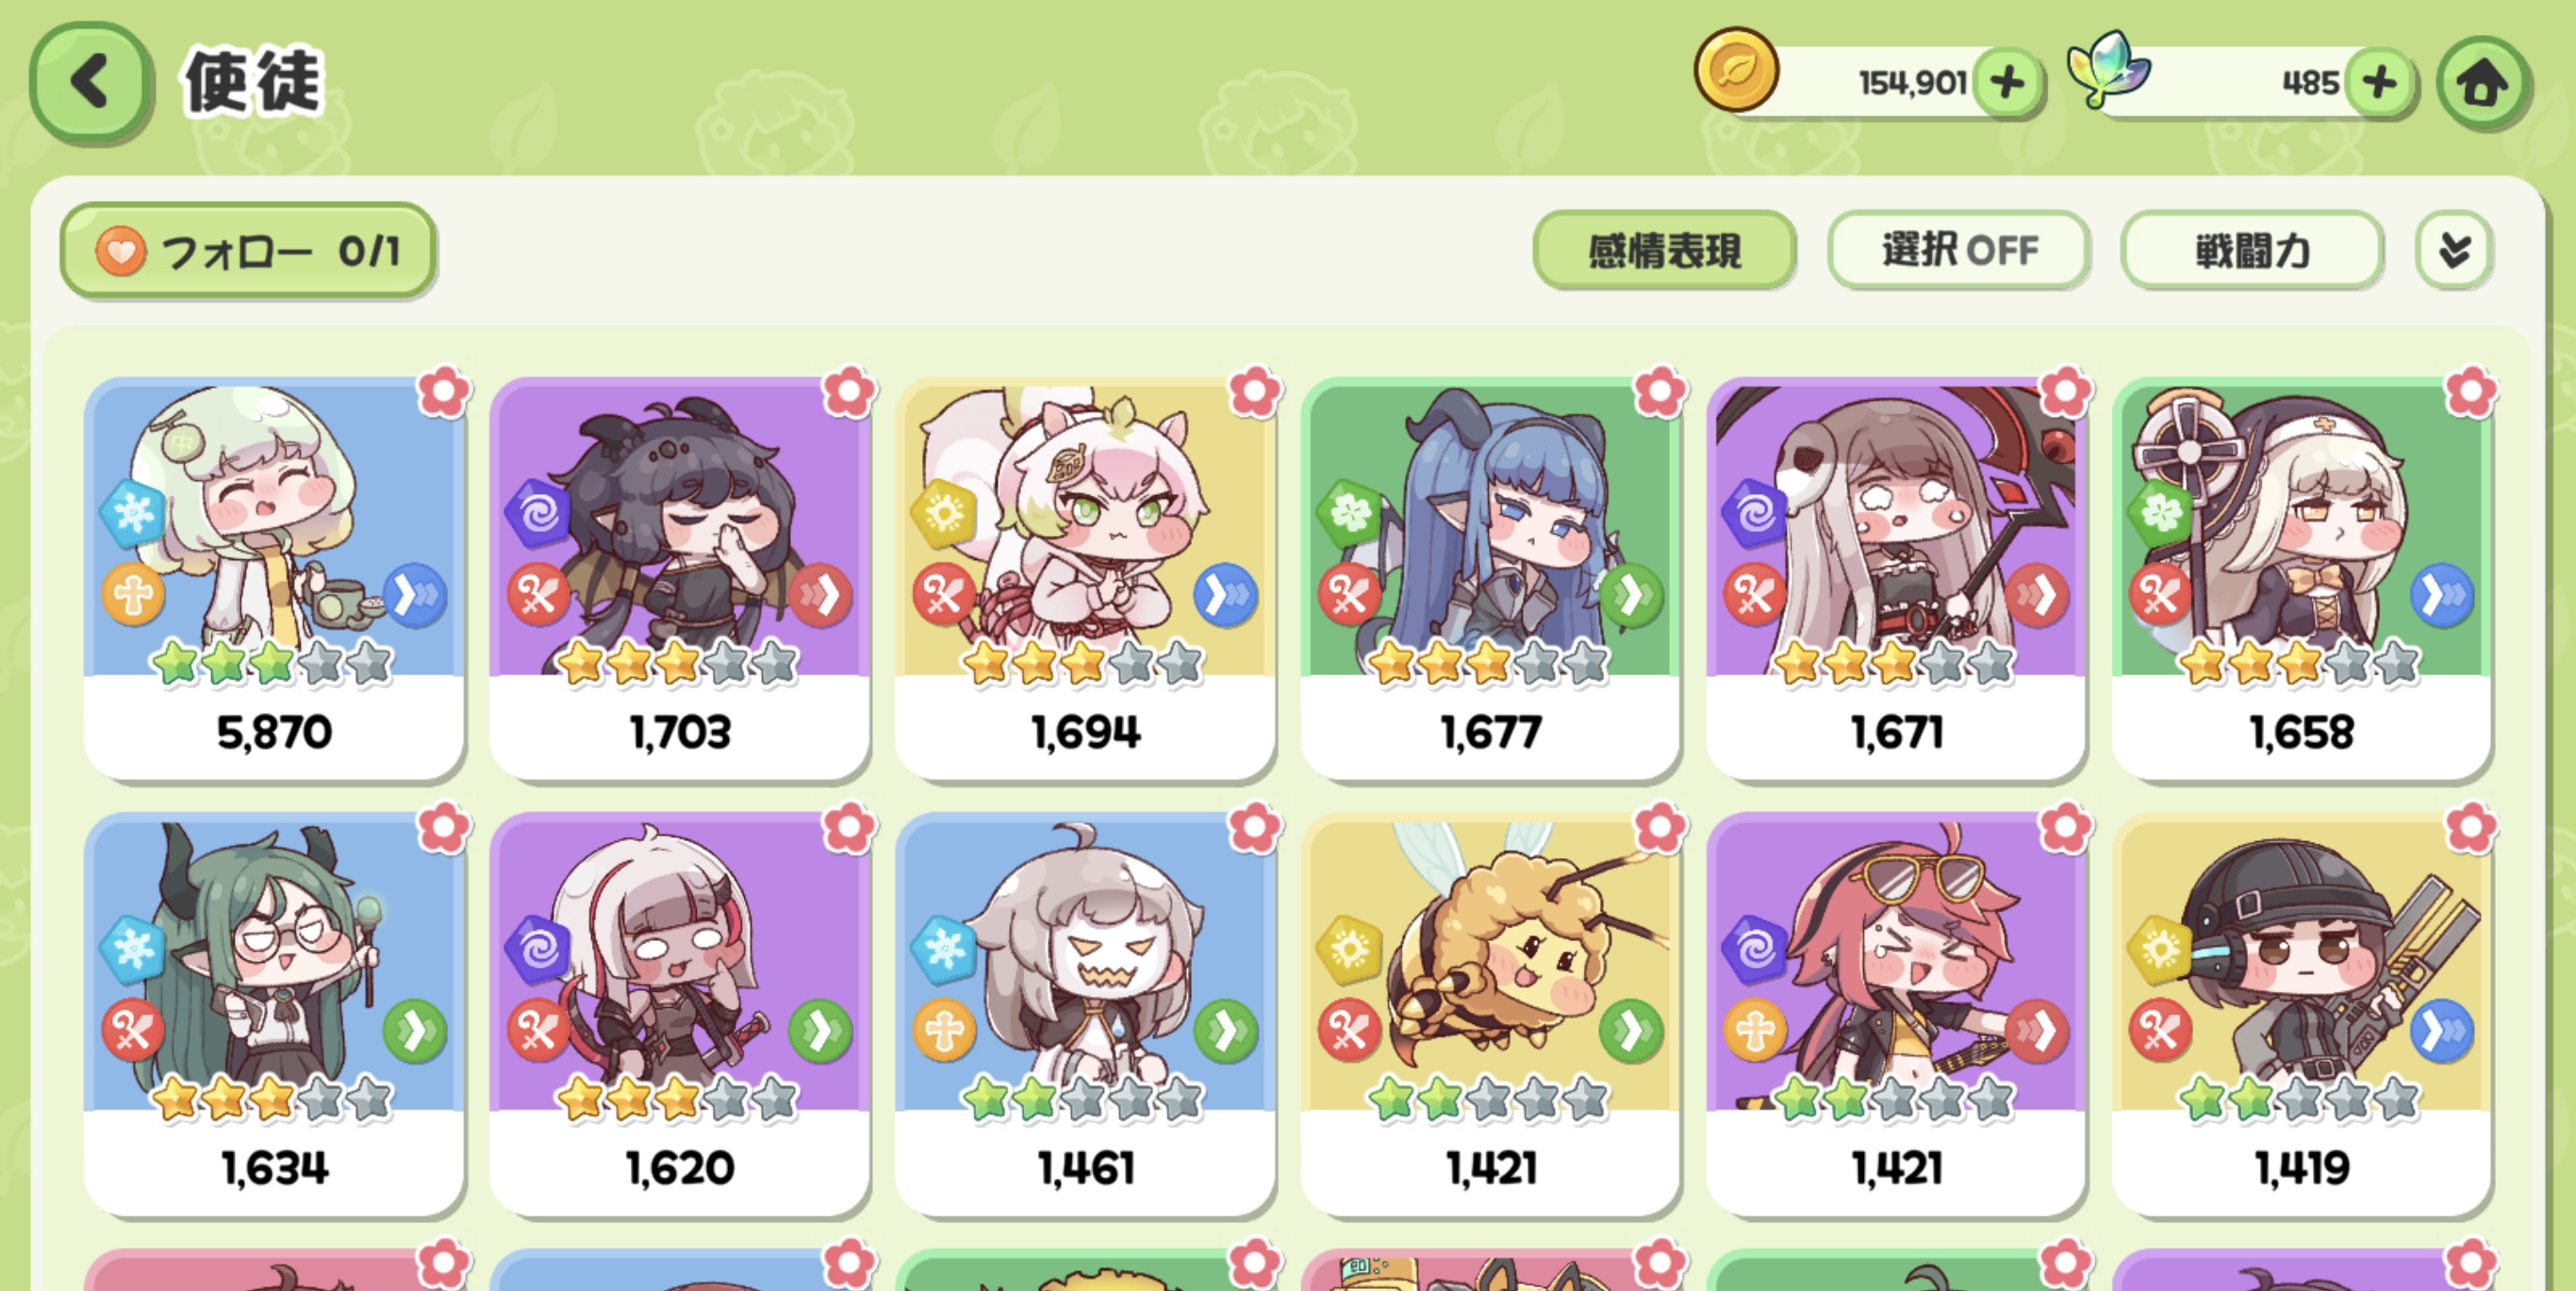Toggle the 選択 OFF selection mode
Image resolution: width=2576 pixels, height=1291 pixels.
(1958, 250)
